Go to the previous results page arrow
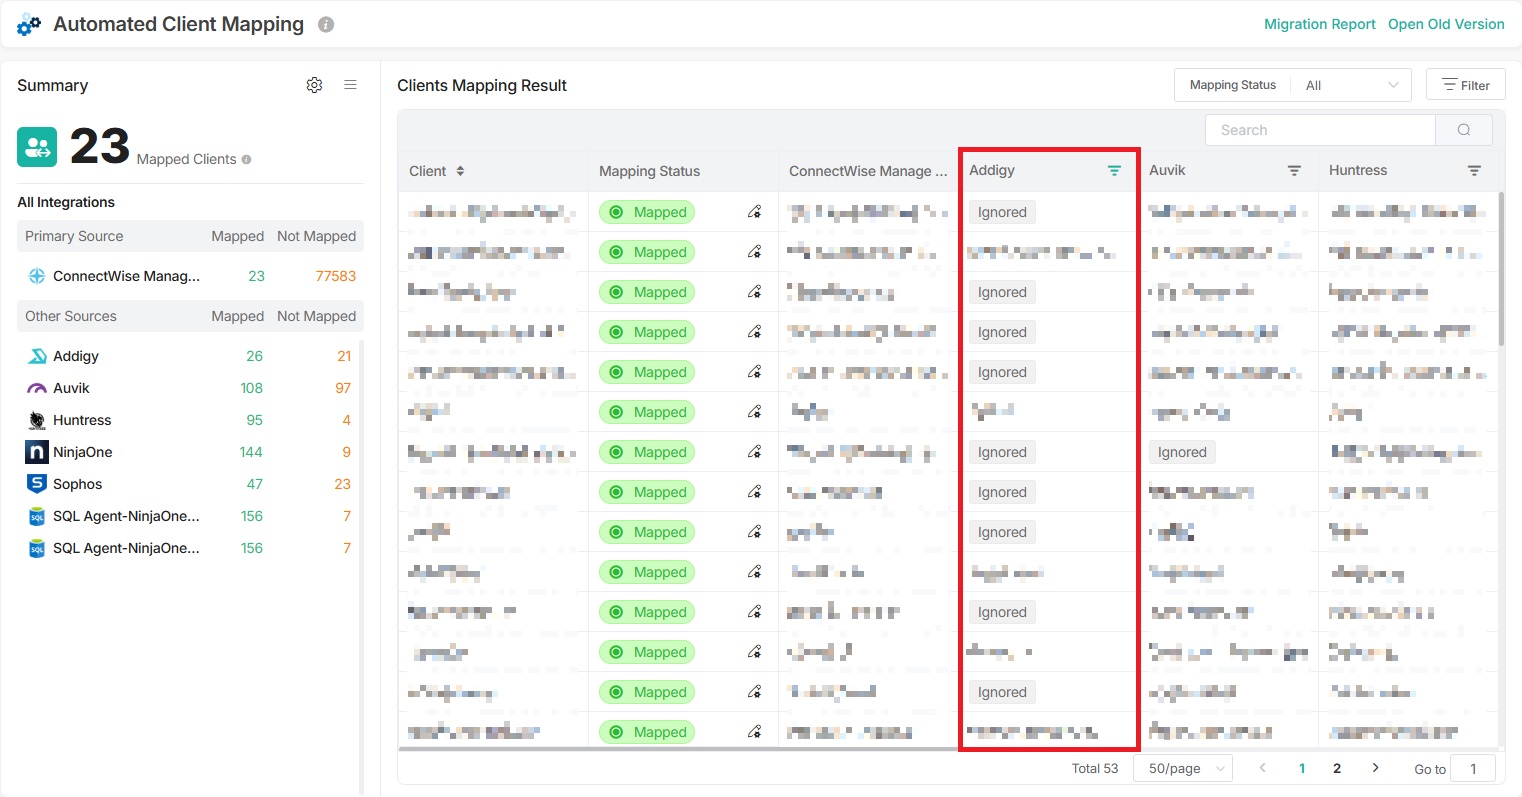Image resolution: width=1522 pixels, height=797 pixels. point(1263,768)
